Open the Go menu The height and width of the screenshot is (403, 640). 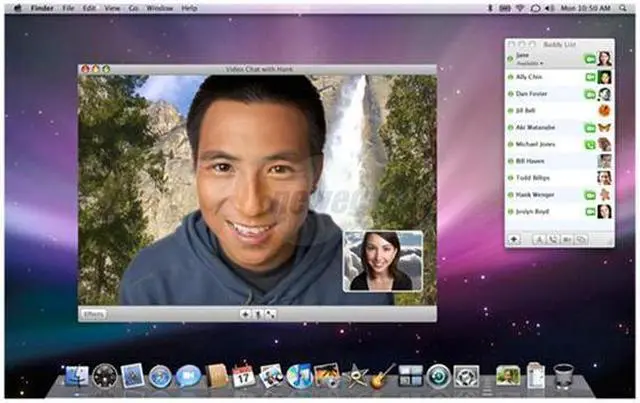click(x=133, y=8)
